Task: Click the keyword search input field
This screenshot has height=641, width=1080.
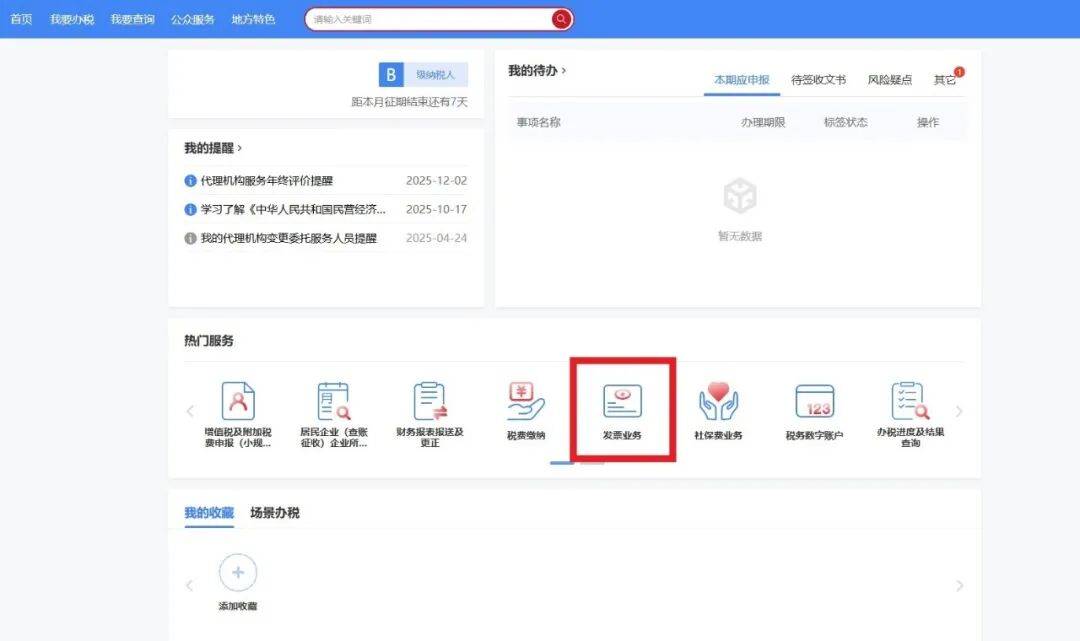Action: coord(428,19)
